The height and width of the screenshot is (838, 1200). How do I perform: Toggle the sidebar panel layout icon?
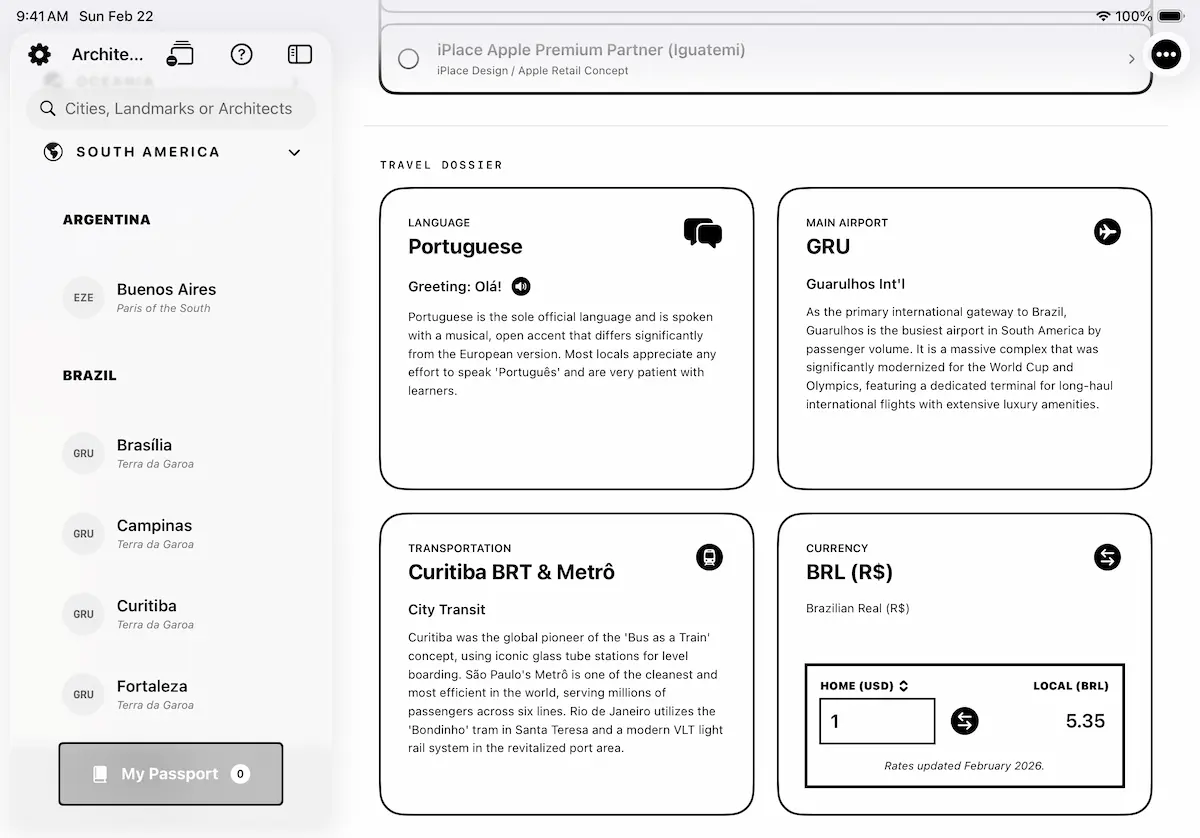point(300,54)
